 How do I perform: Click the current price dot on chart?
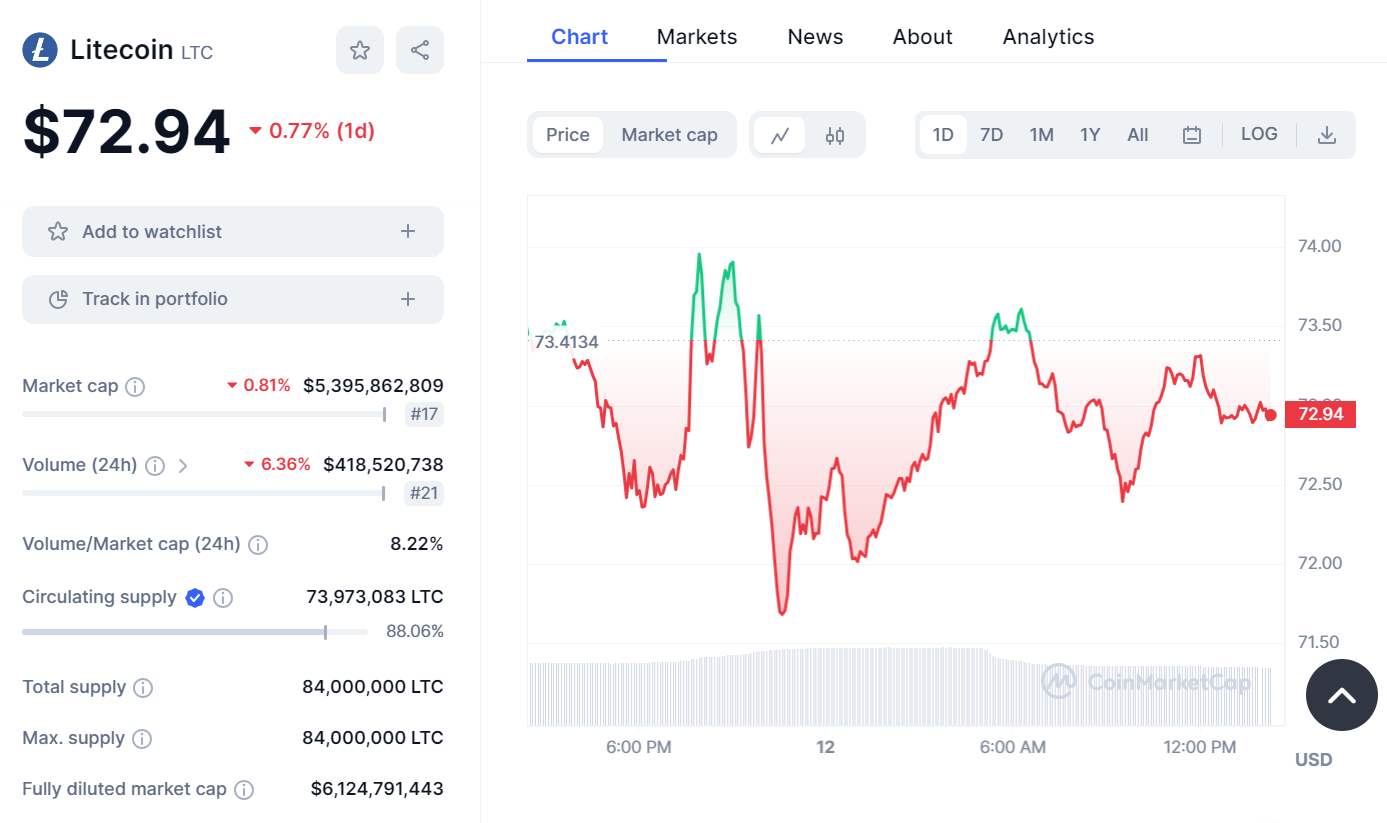point(1270,415)
